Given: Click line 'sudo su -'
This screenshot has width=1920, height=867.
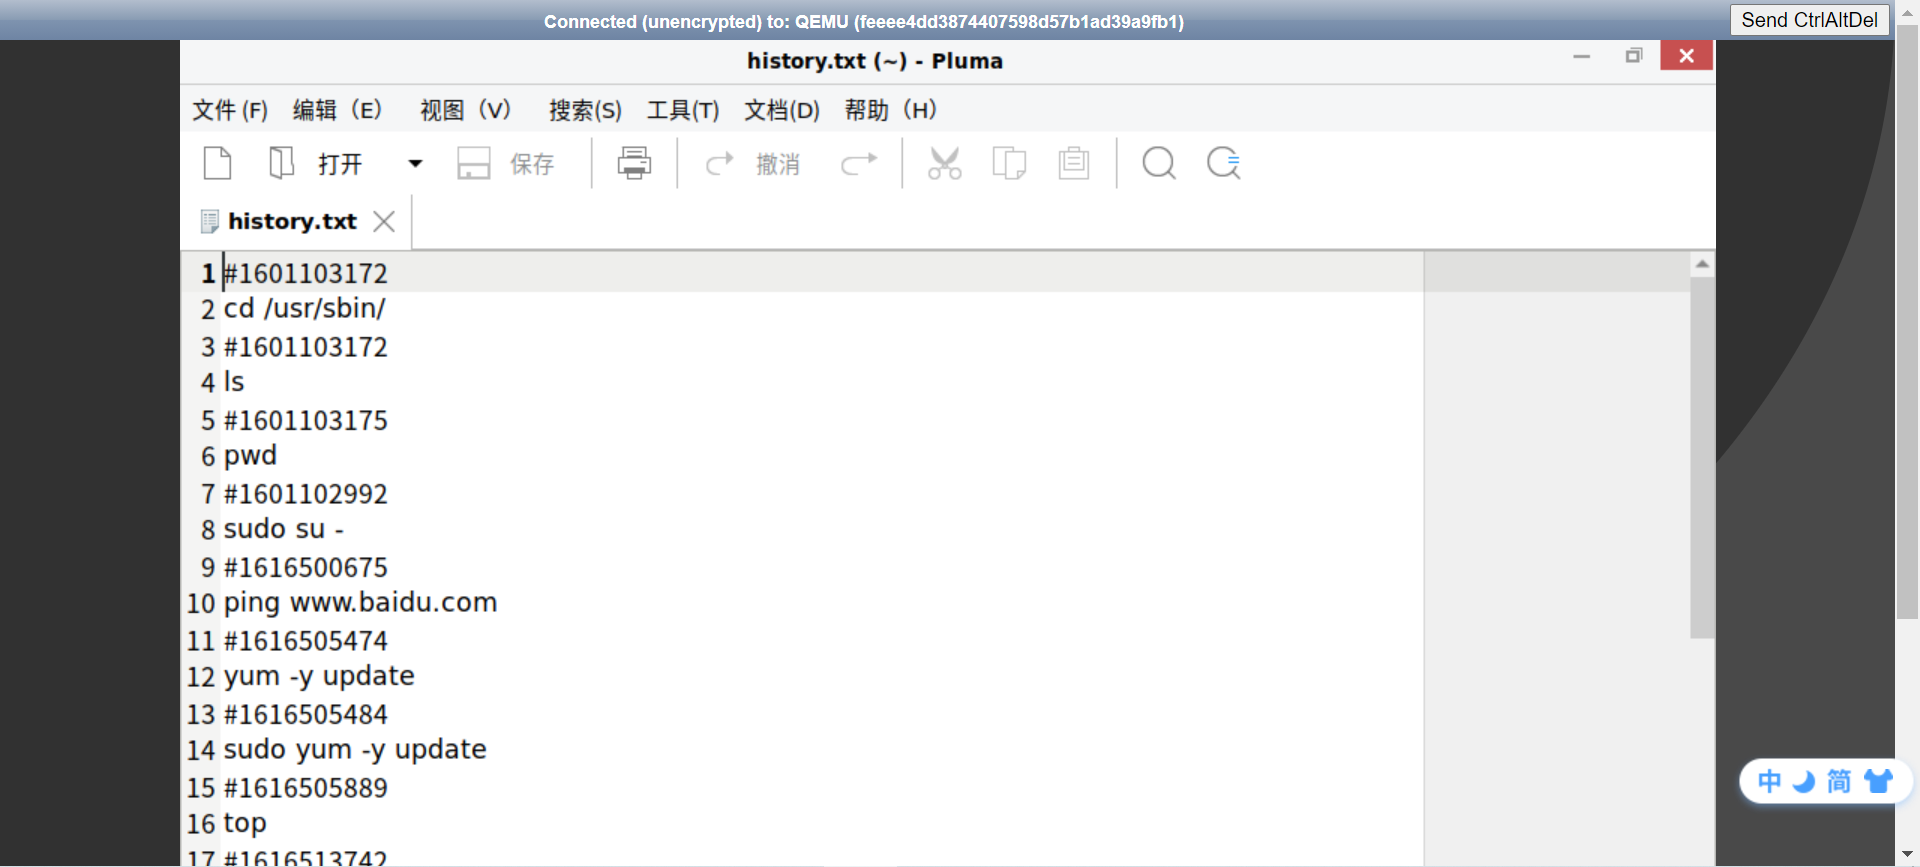Looking at the screenshot, I should click(x=284, y=529).
